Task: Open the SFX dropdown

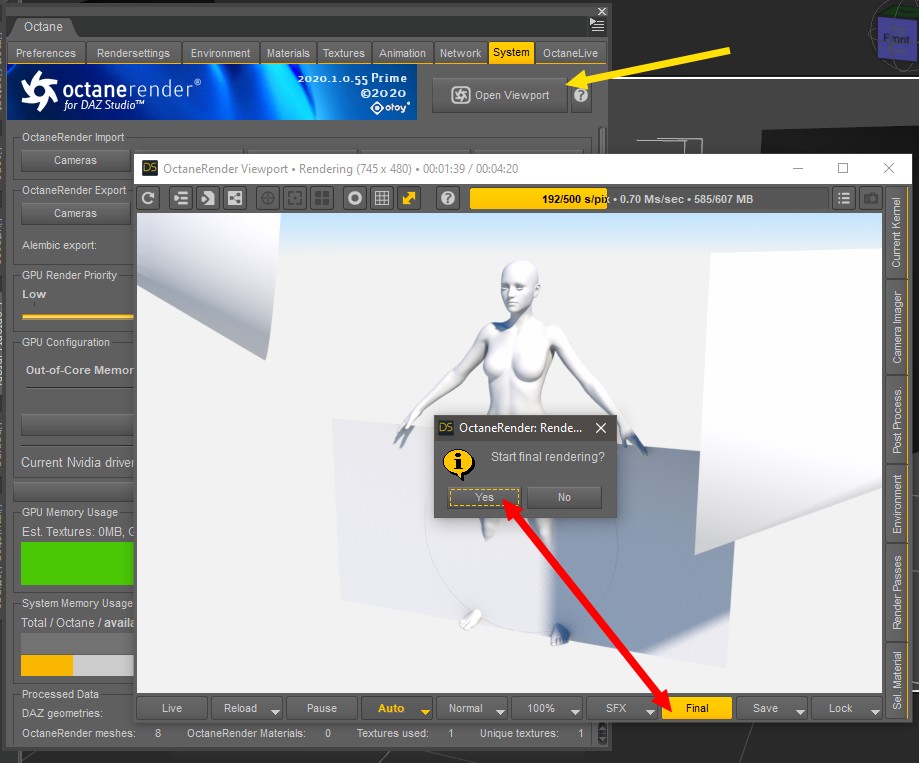Action: (650, 711)
